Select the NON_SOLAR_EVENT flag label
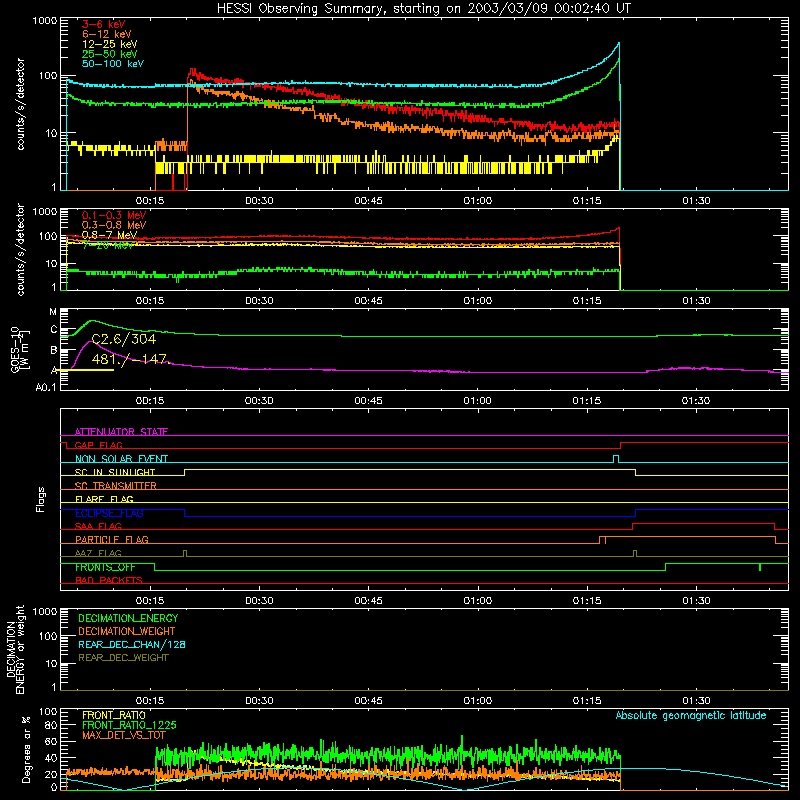The image size is (800, 800). (x=121, y=459)
